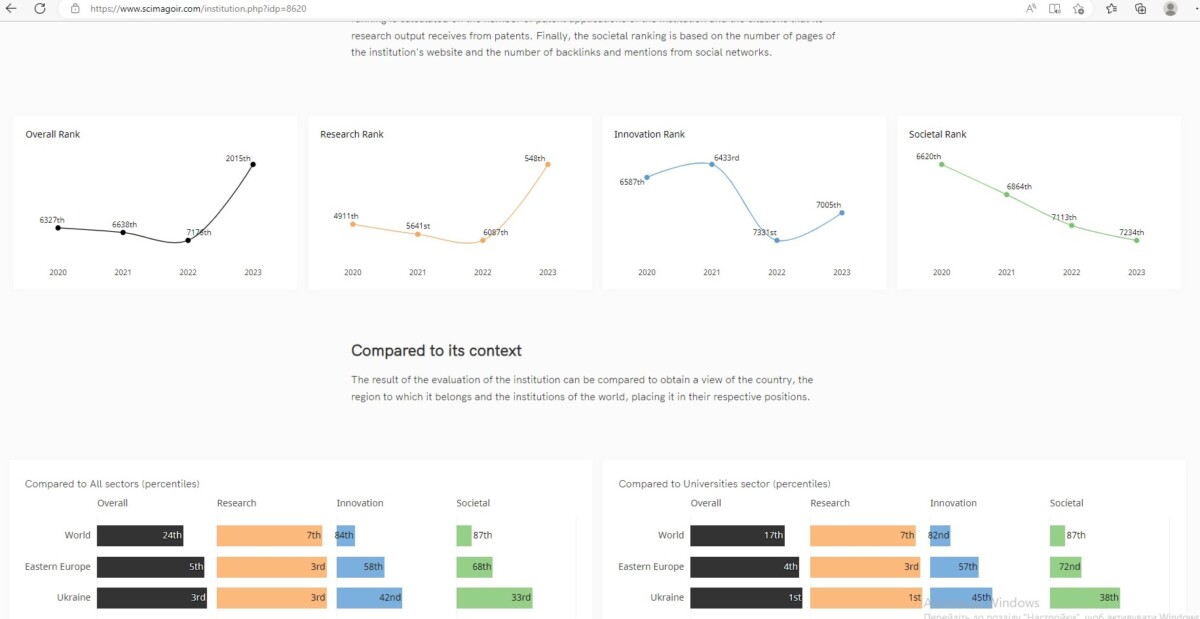Click the Read aloud icon

(x=1031, y=8)
